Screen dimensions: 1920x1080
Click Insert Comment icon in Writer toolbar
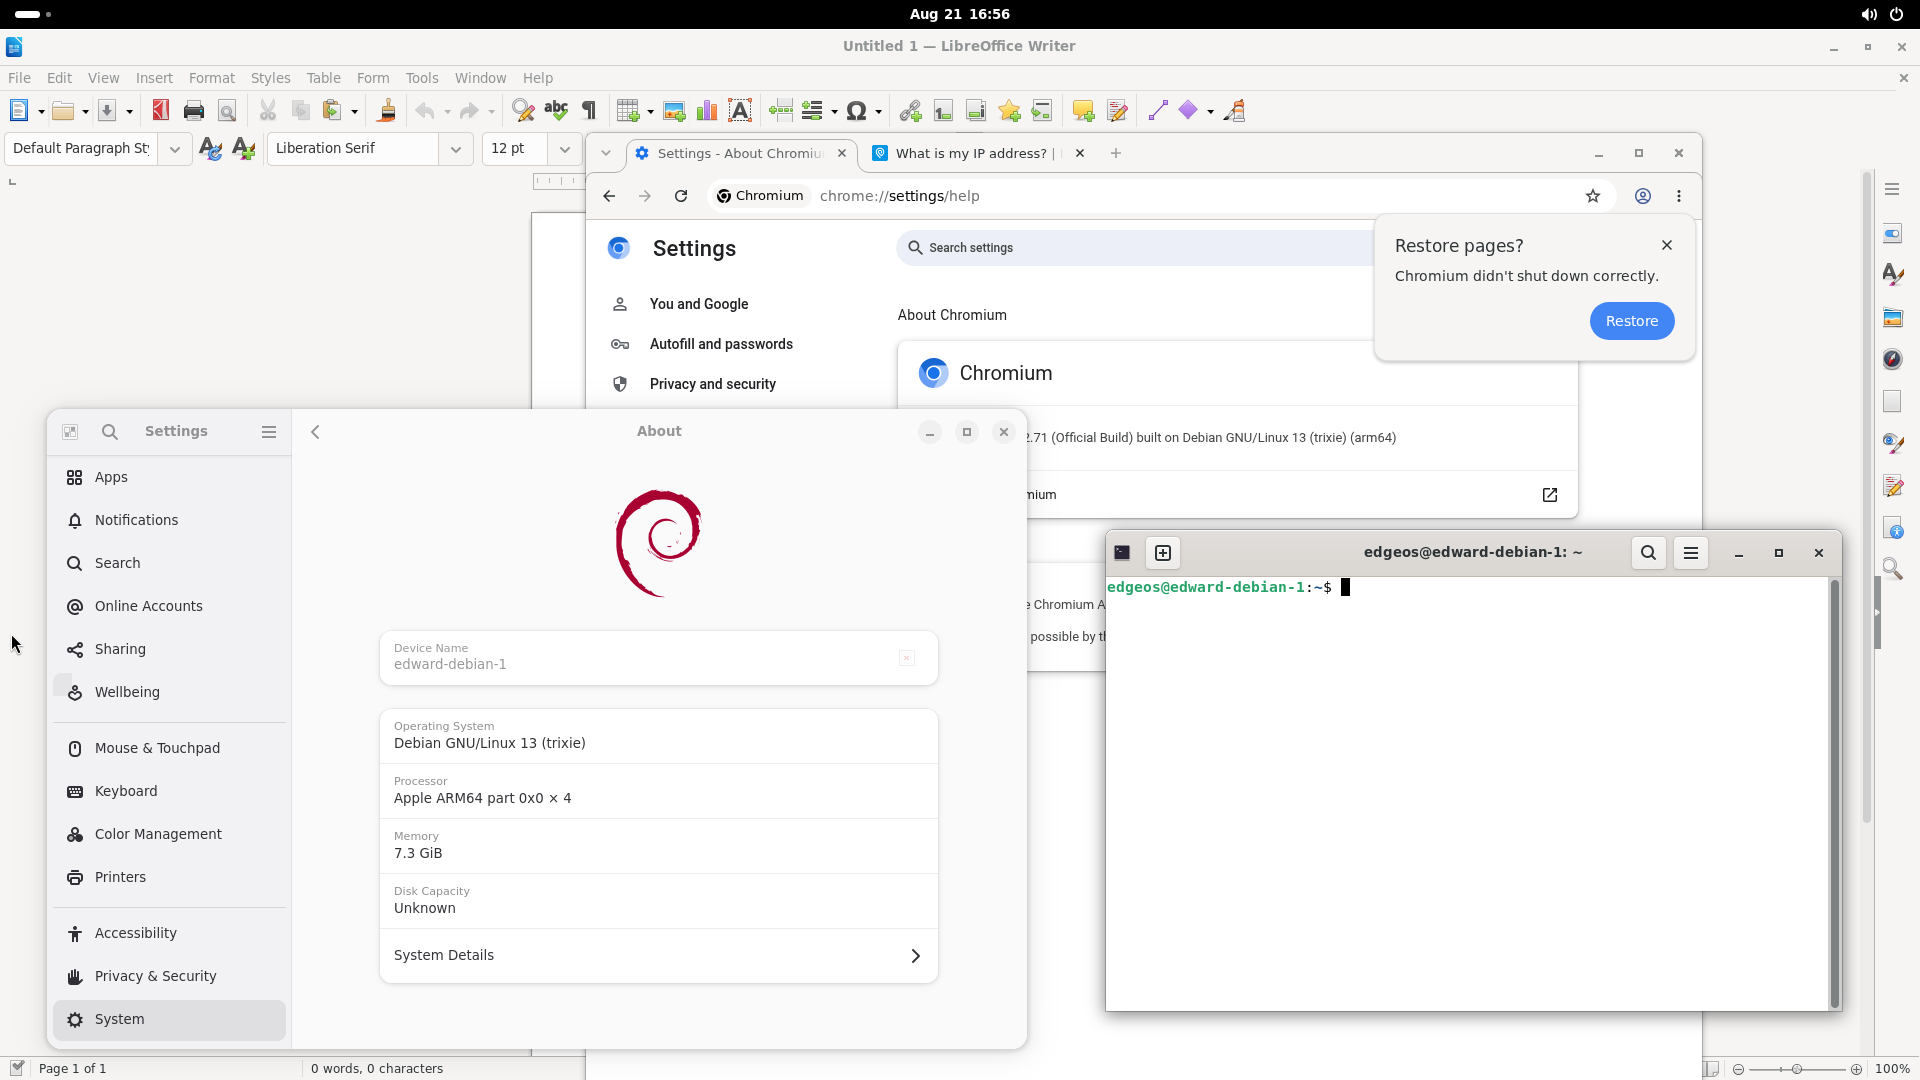(x=1083, y=111)
